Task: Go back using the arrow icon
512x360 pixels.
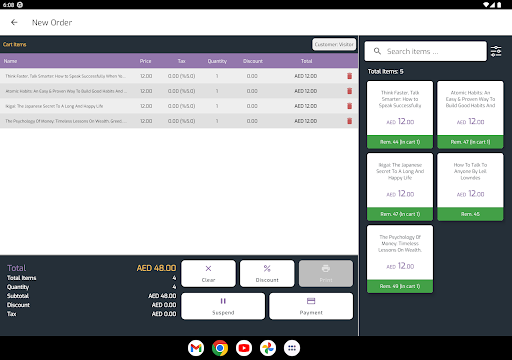Action: 14,22
